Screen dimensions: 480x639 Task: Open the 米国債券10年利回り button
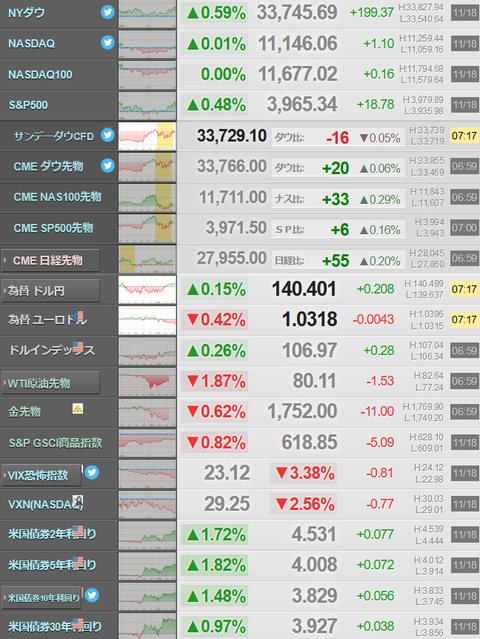(42, 598)
